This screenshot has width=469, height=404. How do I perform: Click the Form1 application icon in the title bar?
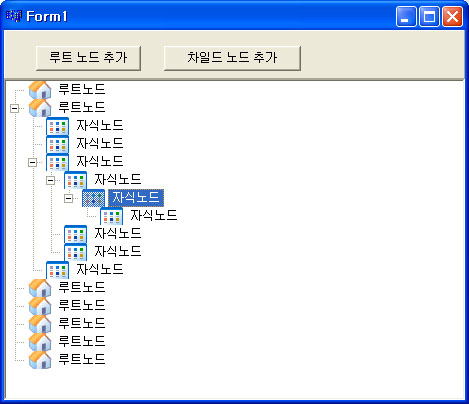click(14, 16)
